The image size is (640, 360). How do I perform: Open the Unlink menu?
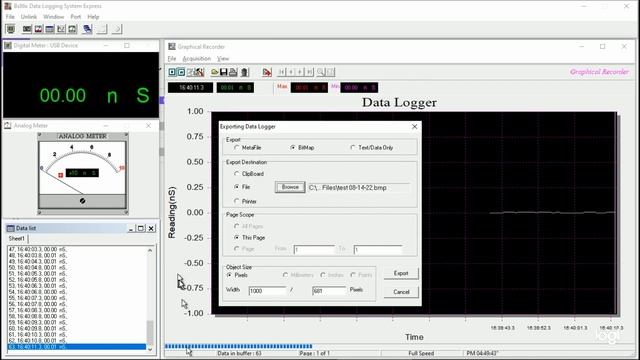(29, 17)
